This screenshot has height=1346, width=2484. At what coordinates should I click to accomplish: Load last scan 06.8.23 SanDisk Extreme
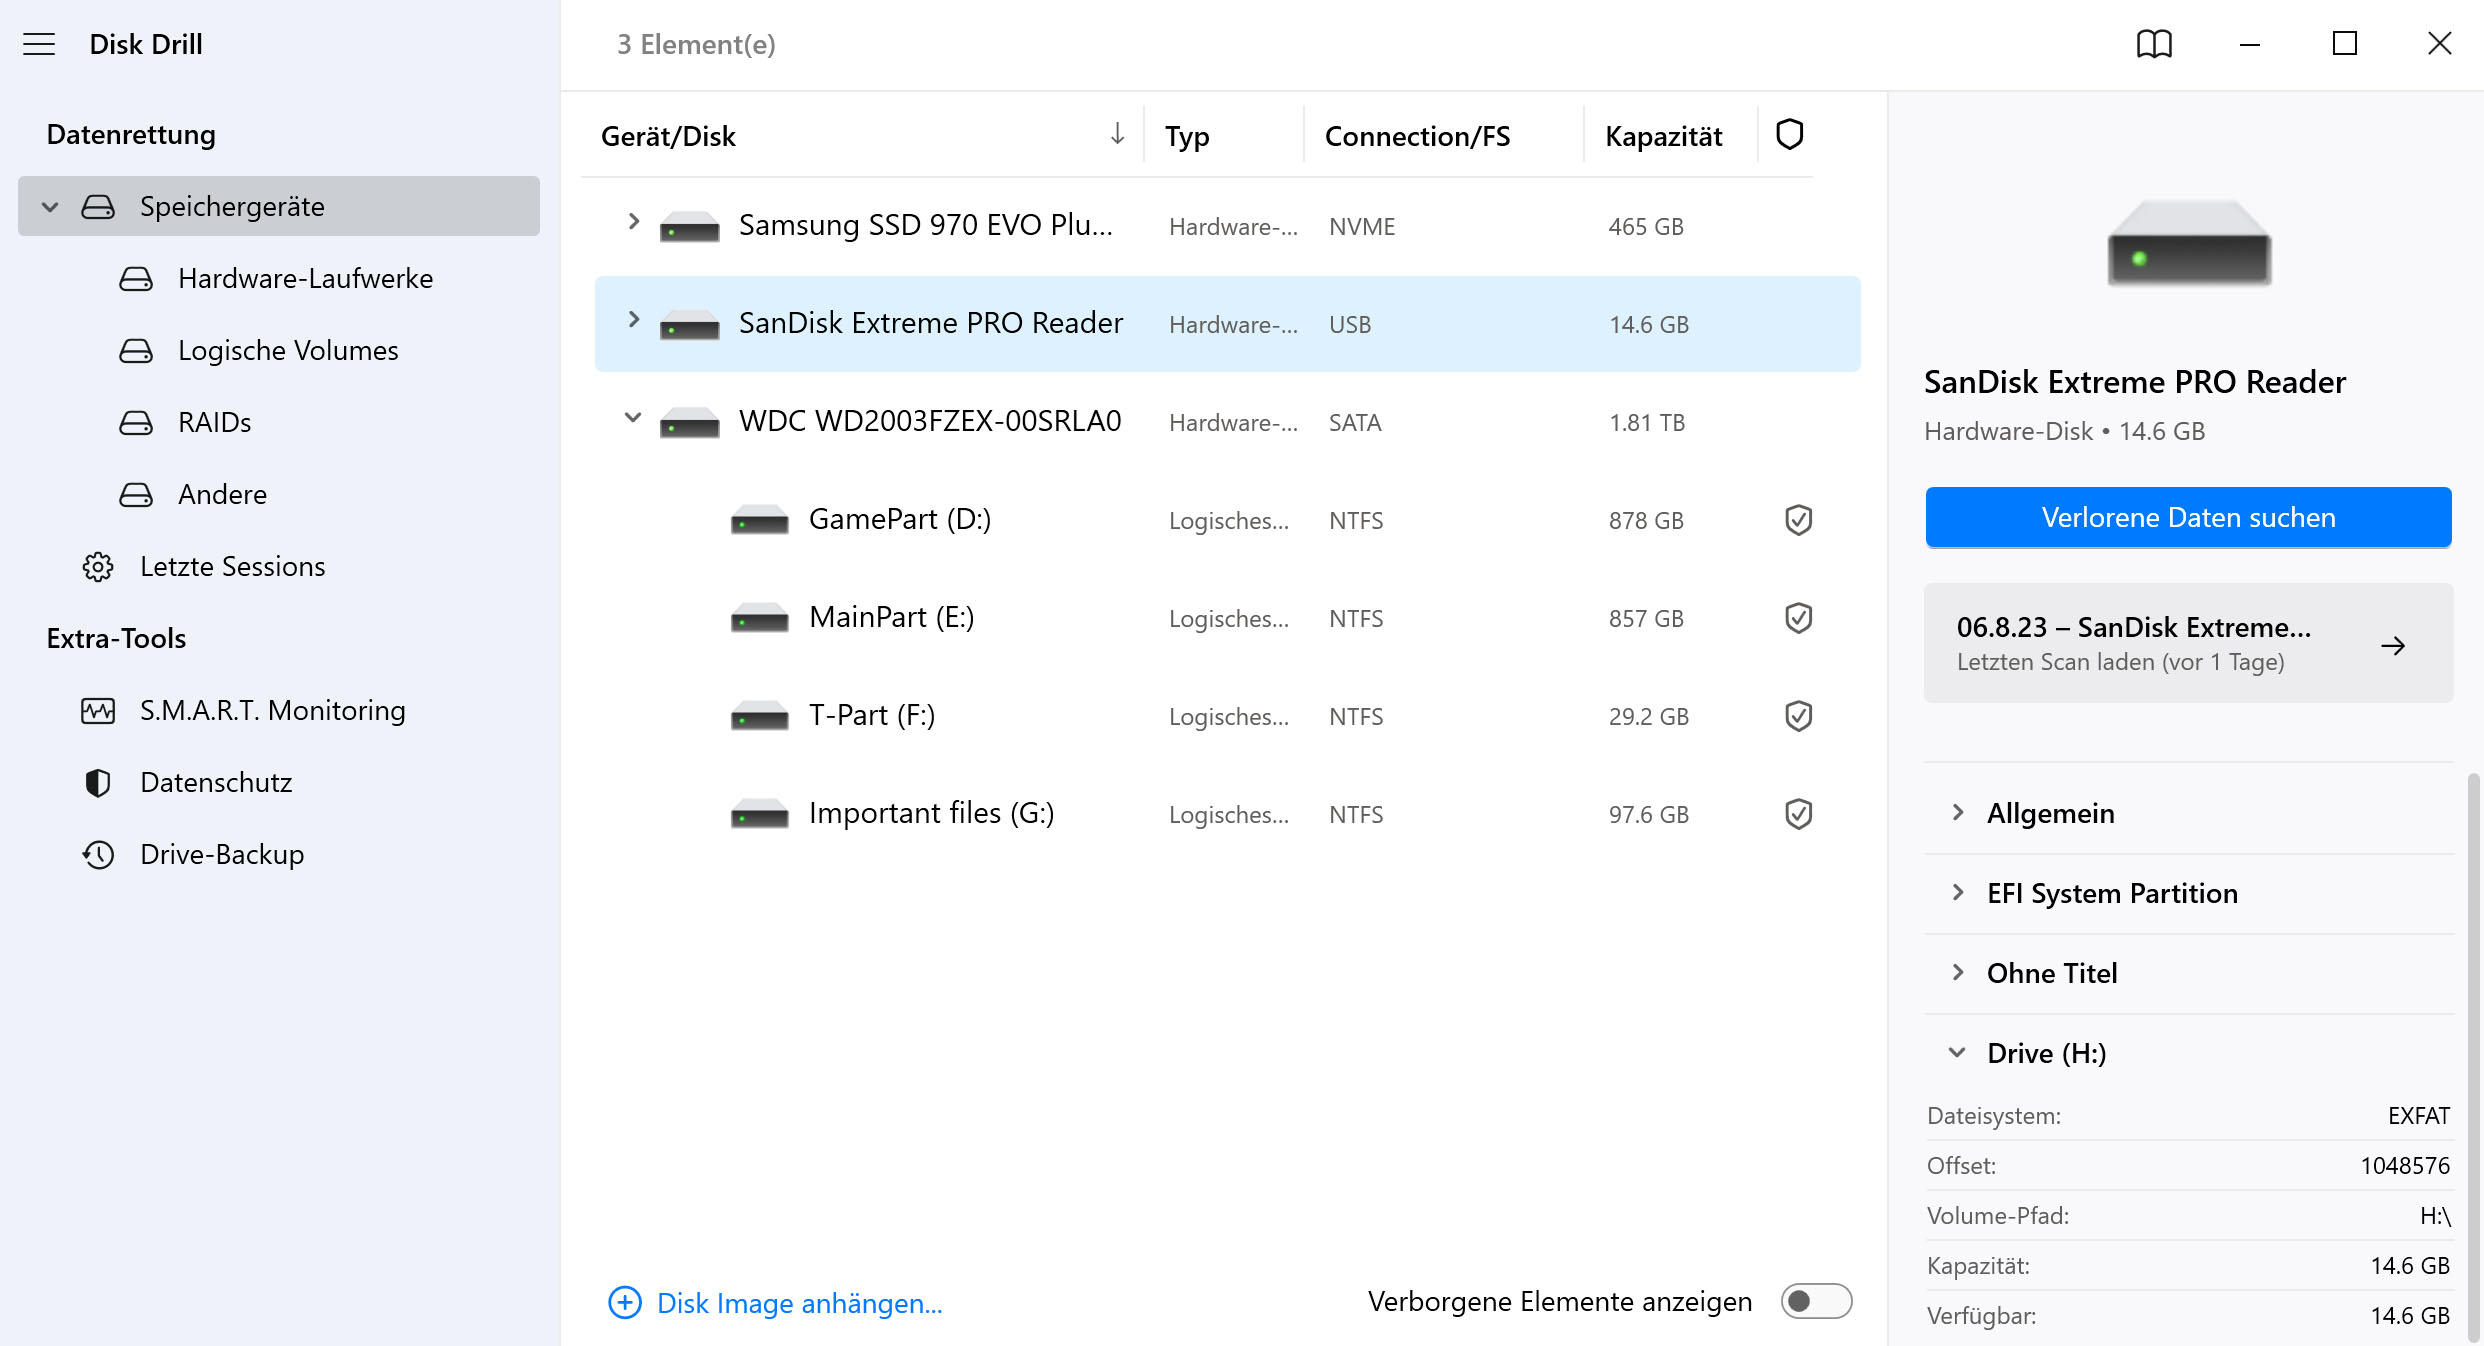[x=2188, y=642]
